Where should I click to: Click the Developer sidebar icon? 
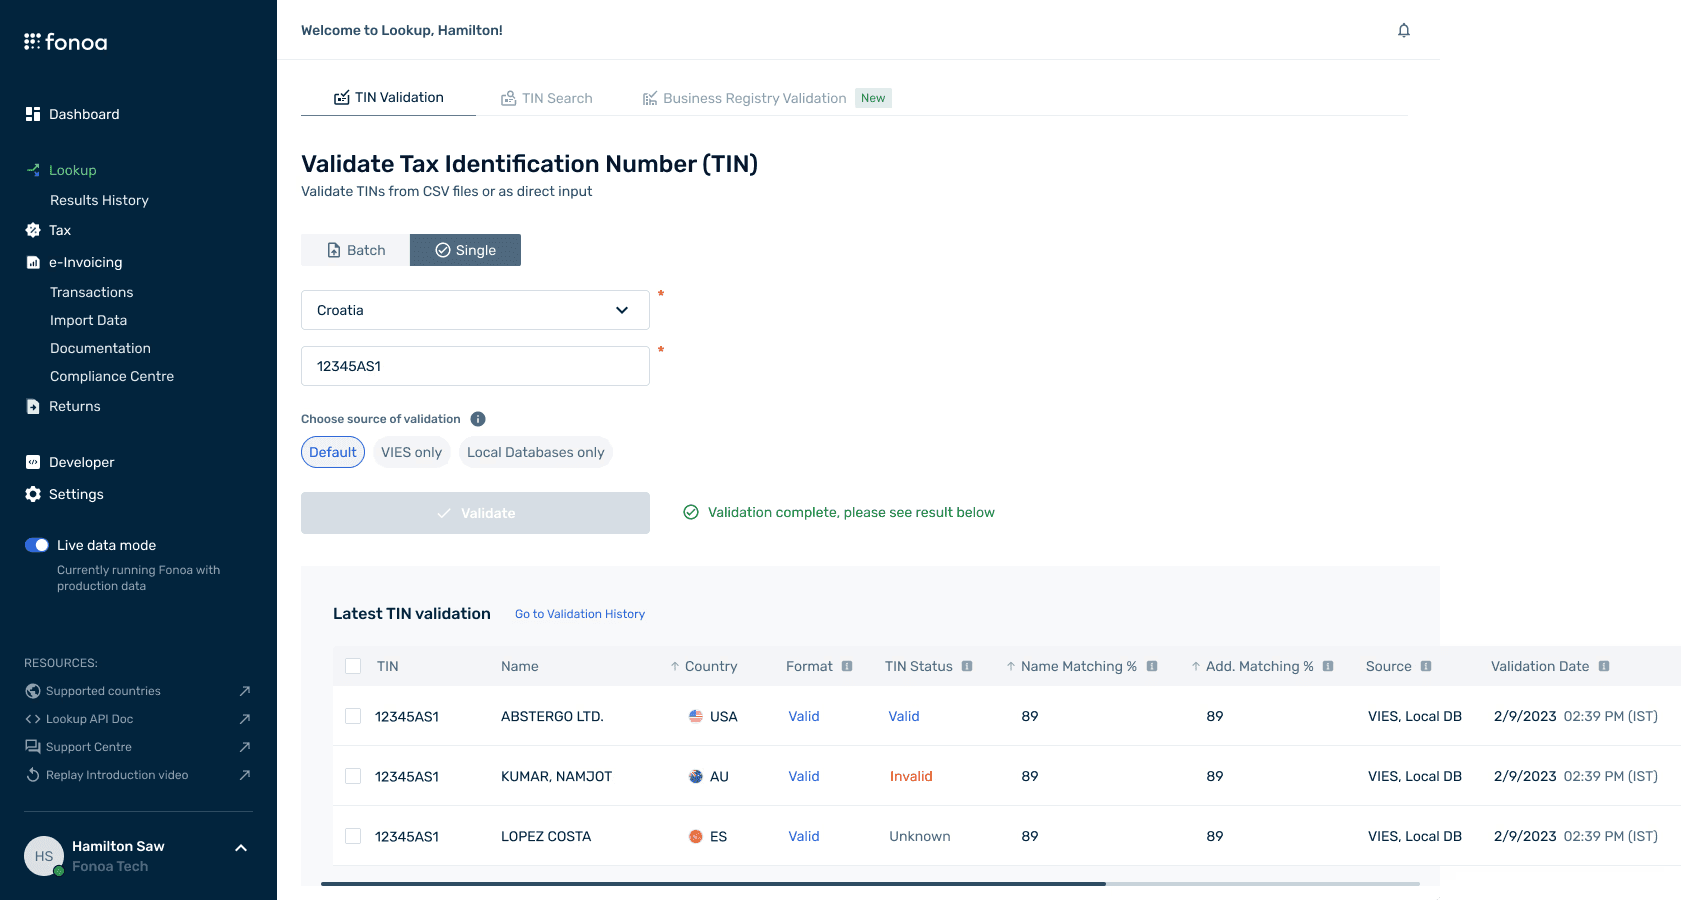[x=33, y=462]
